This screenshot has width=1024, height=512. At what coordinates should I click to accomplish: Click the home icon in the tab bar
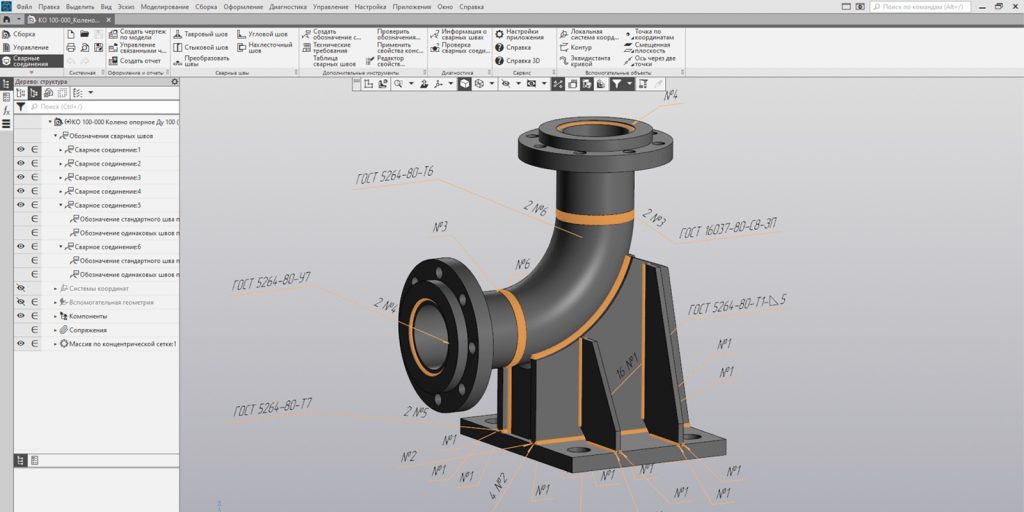click(7, 20)
